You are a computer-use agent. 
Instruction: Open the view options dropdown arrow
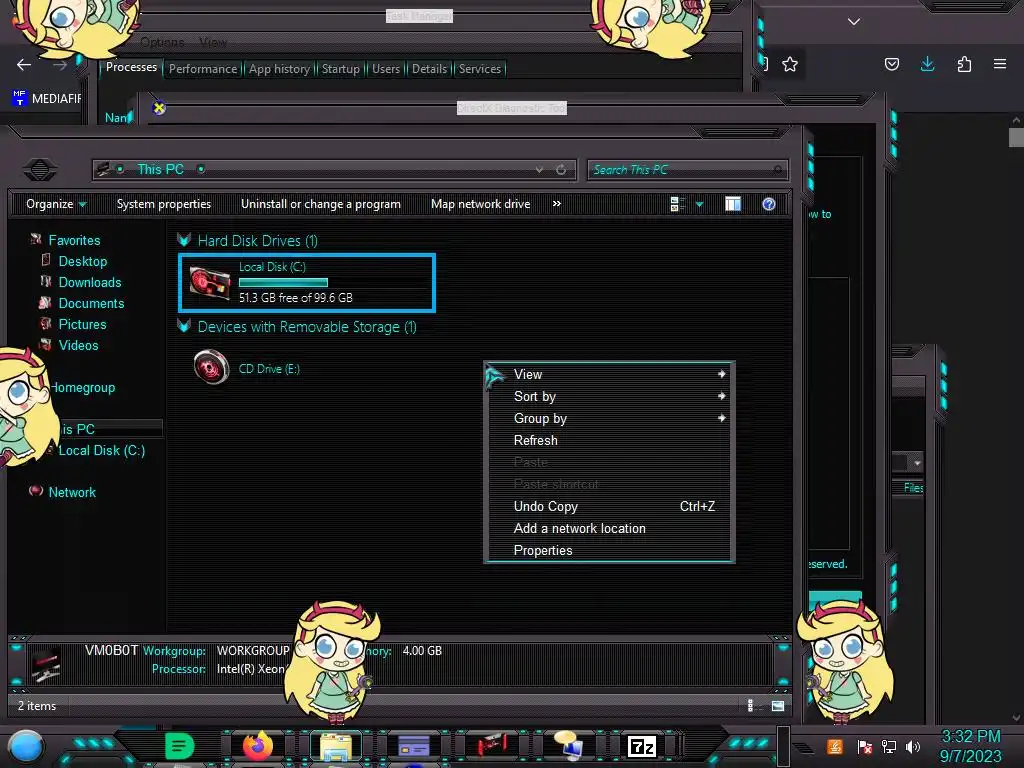[699, 204]
